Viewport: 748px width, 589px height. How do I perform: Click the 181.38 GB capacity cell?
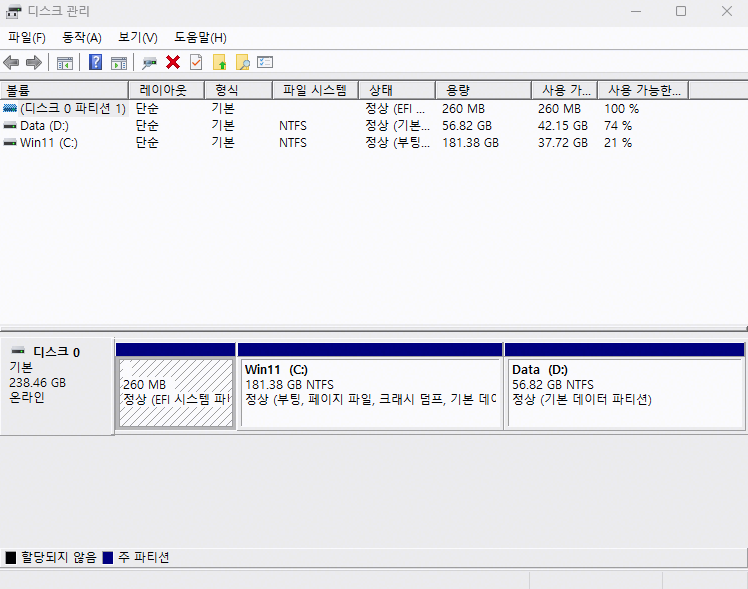coord(470,143)
